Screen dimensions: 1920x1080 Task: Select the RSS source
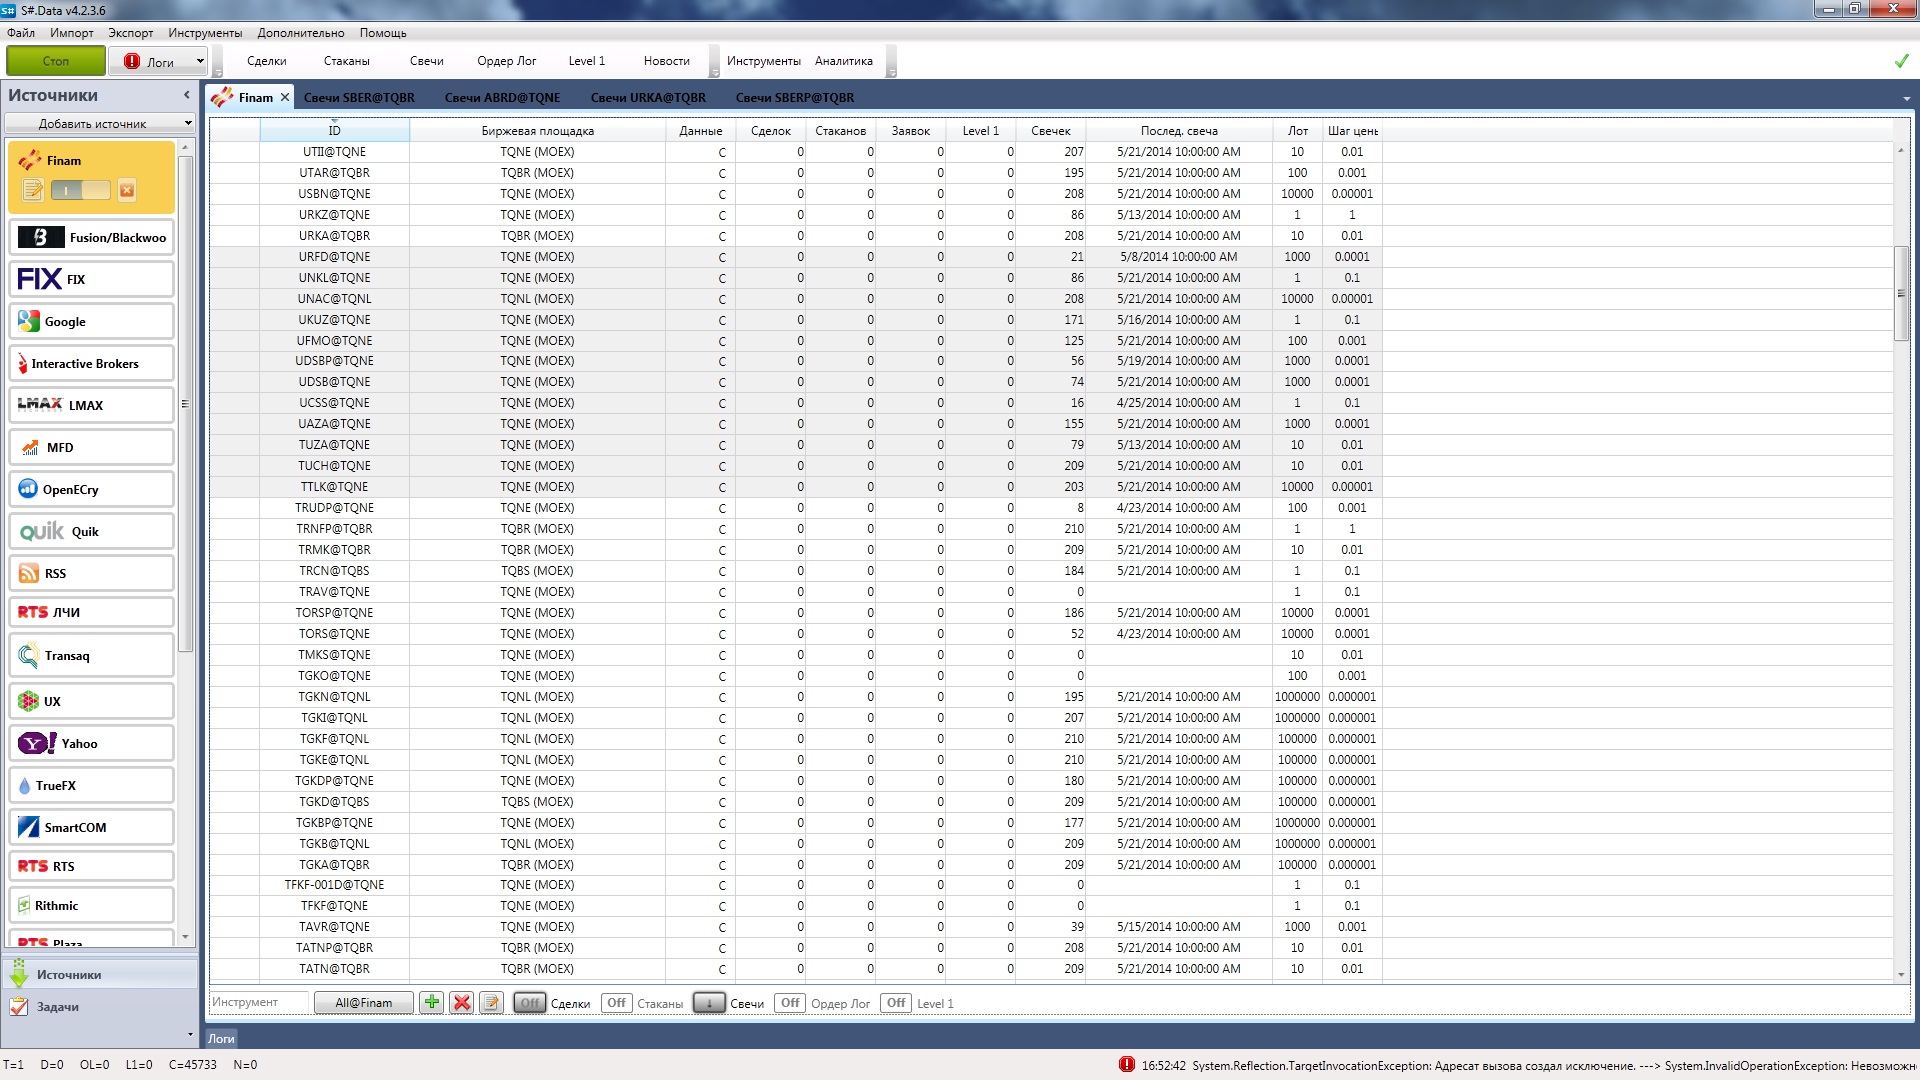pyautogui.click(x=92, y=574)
